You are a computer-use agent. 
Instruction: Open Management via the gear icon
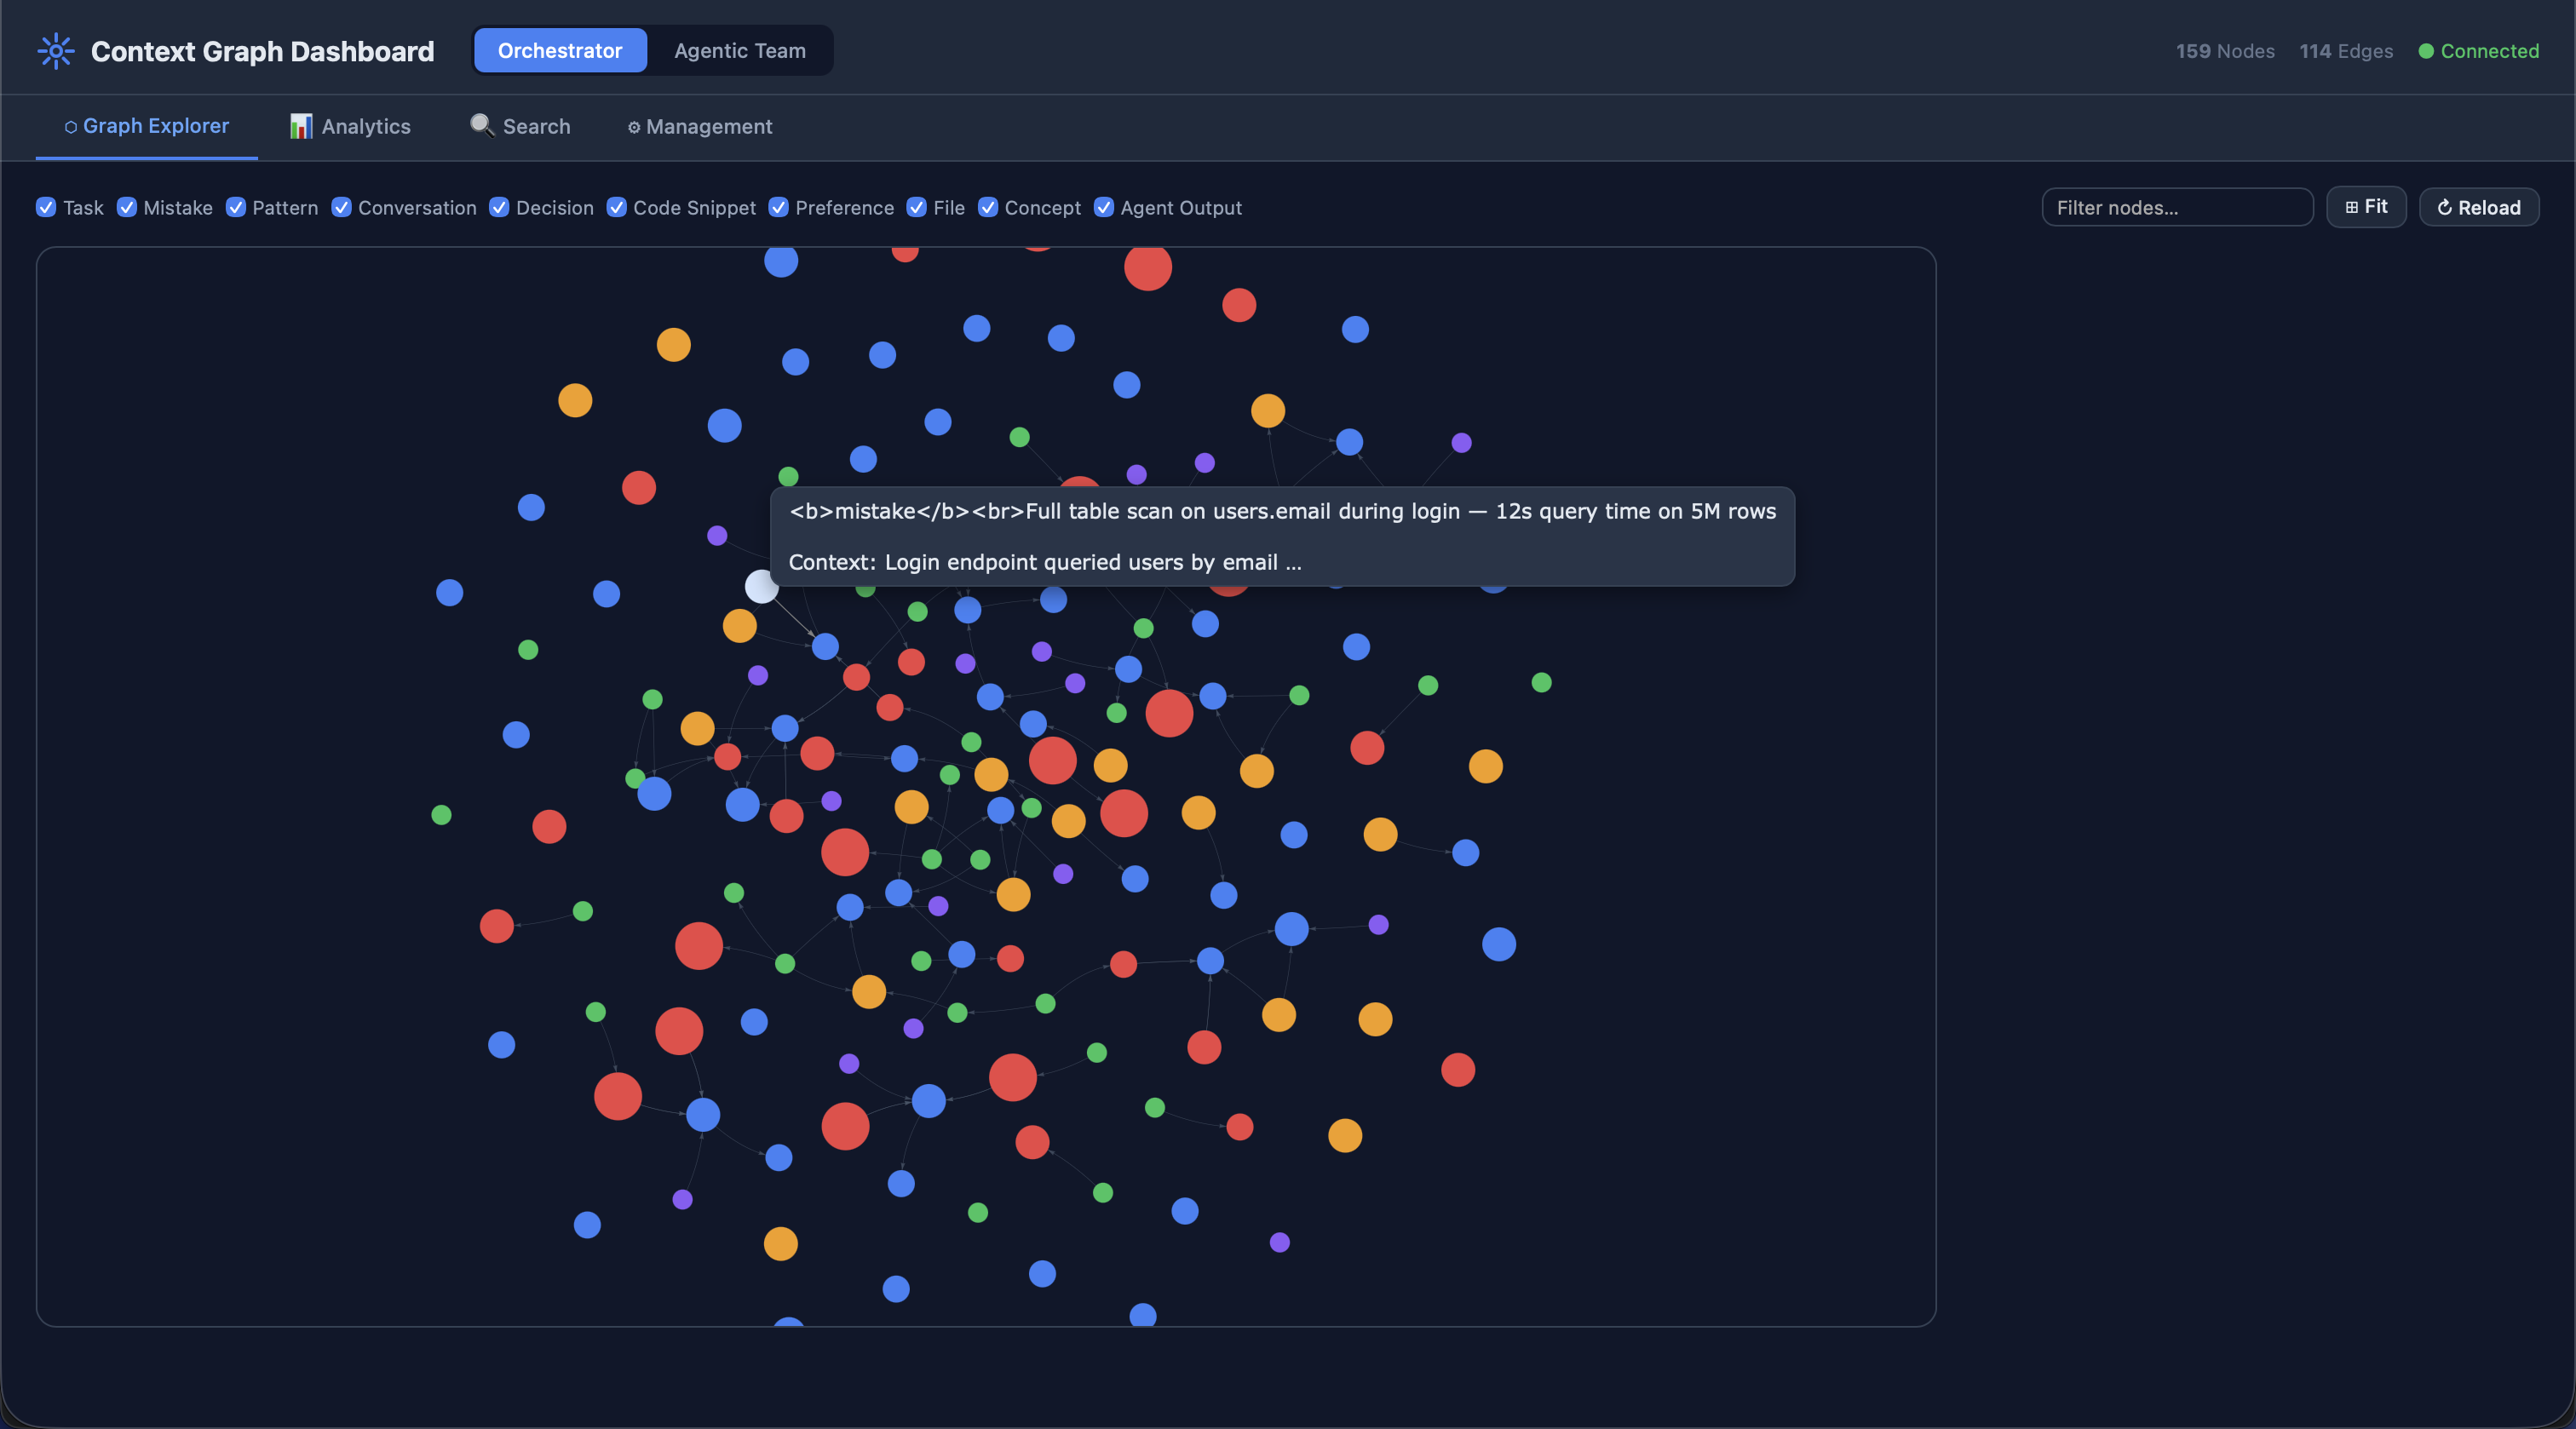point(634,127)
